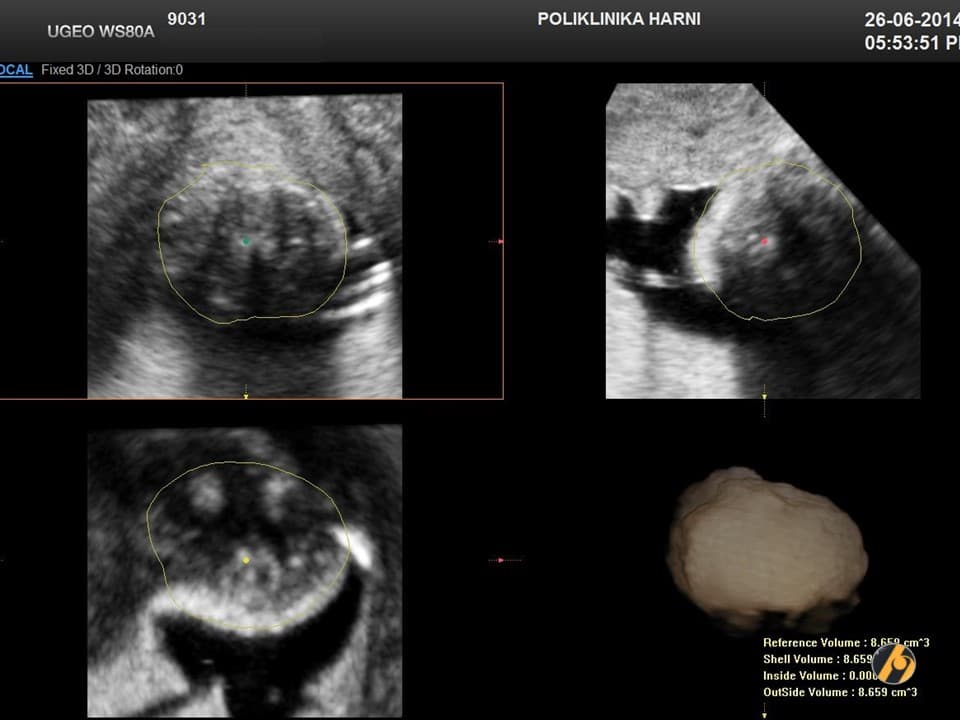Click the red center point in top-right plane
Viewport: 960px width, 720px height.
point(765,241)
